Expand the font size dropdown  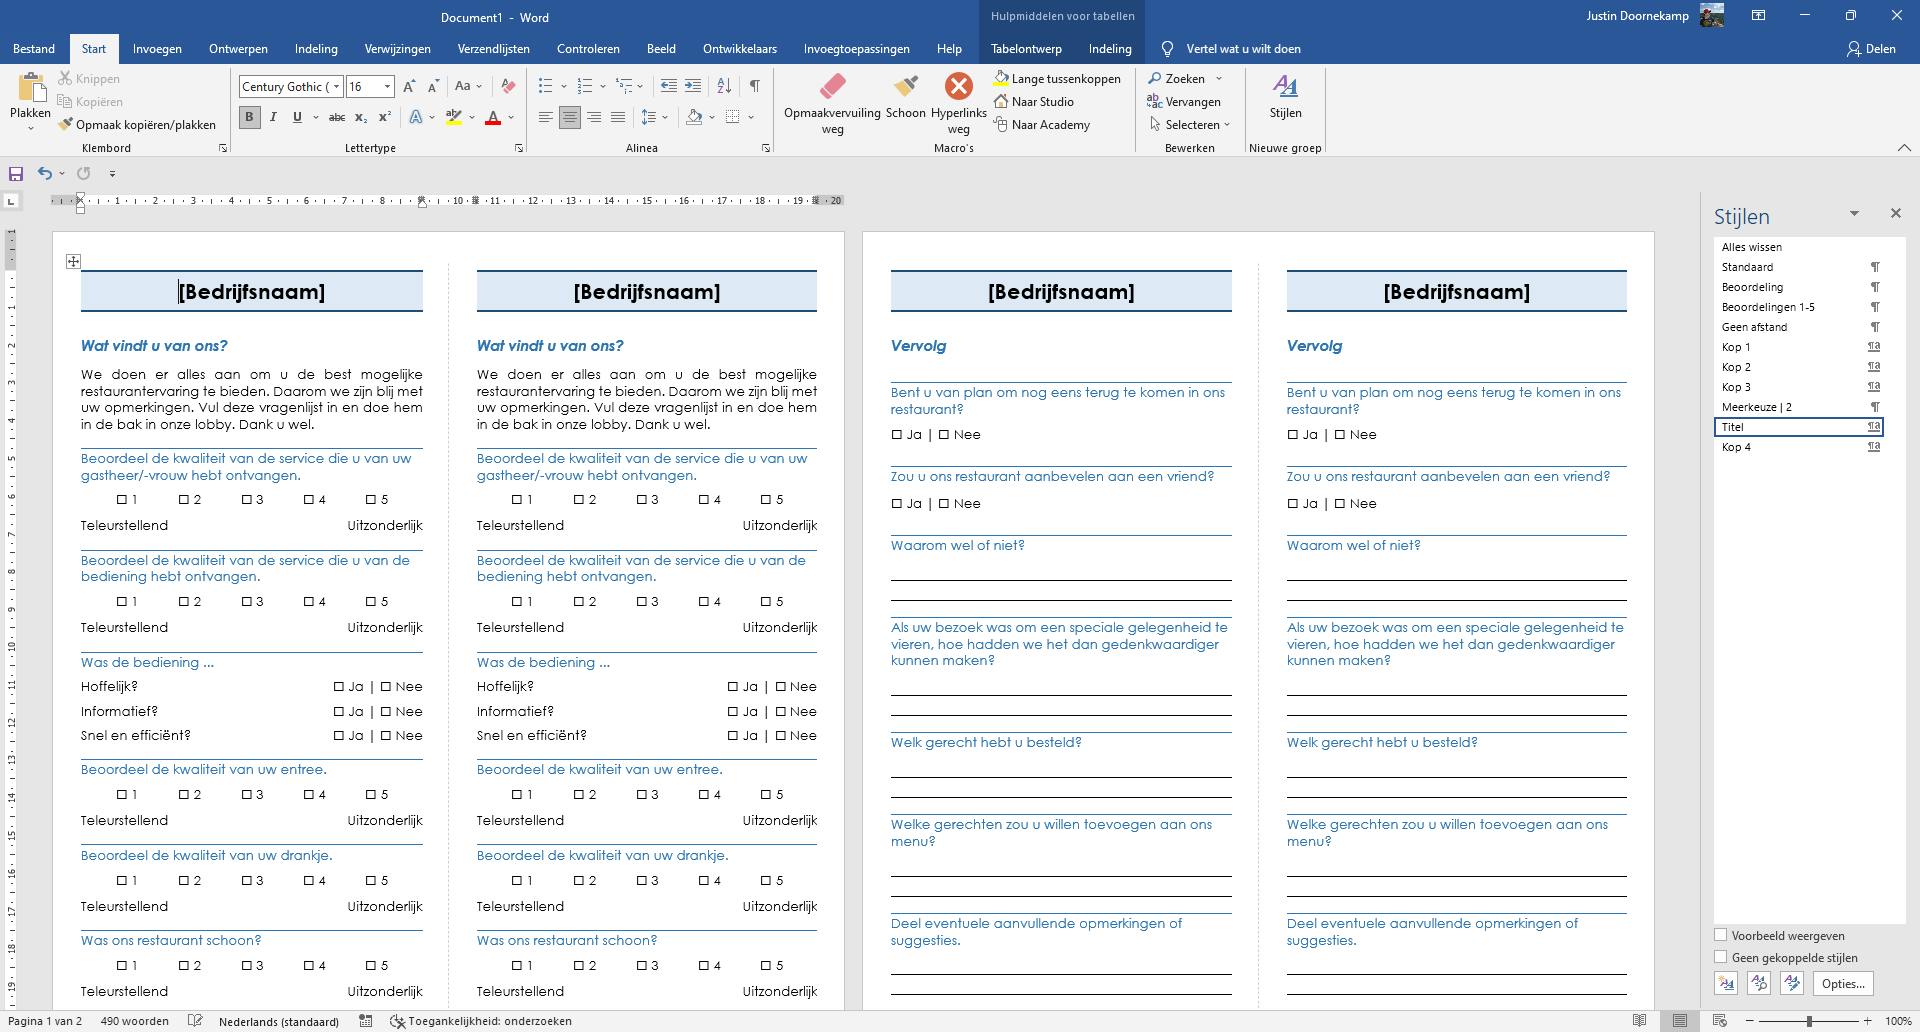(x=387, y=87)
